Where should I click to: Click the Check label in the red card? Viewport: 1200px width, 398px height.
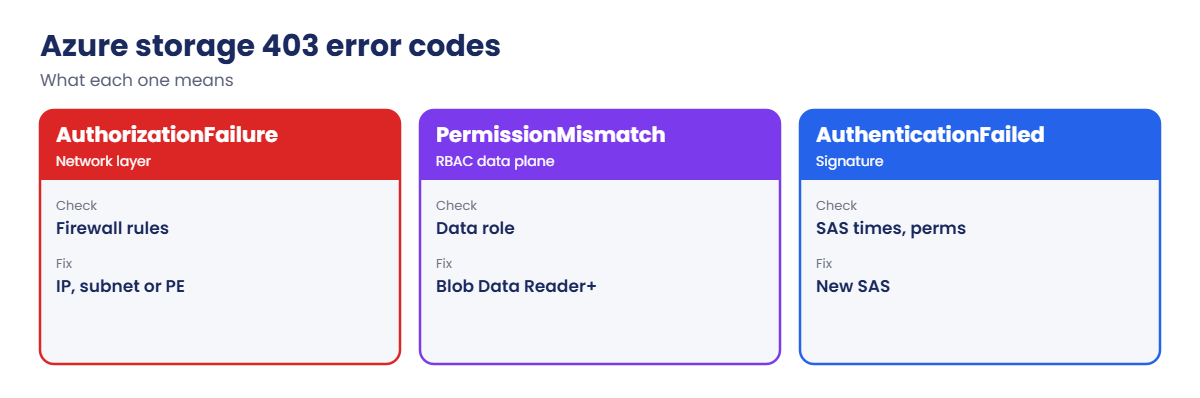click(x=76, y=206)
